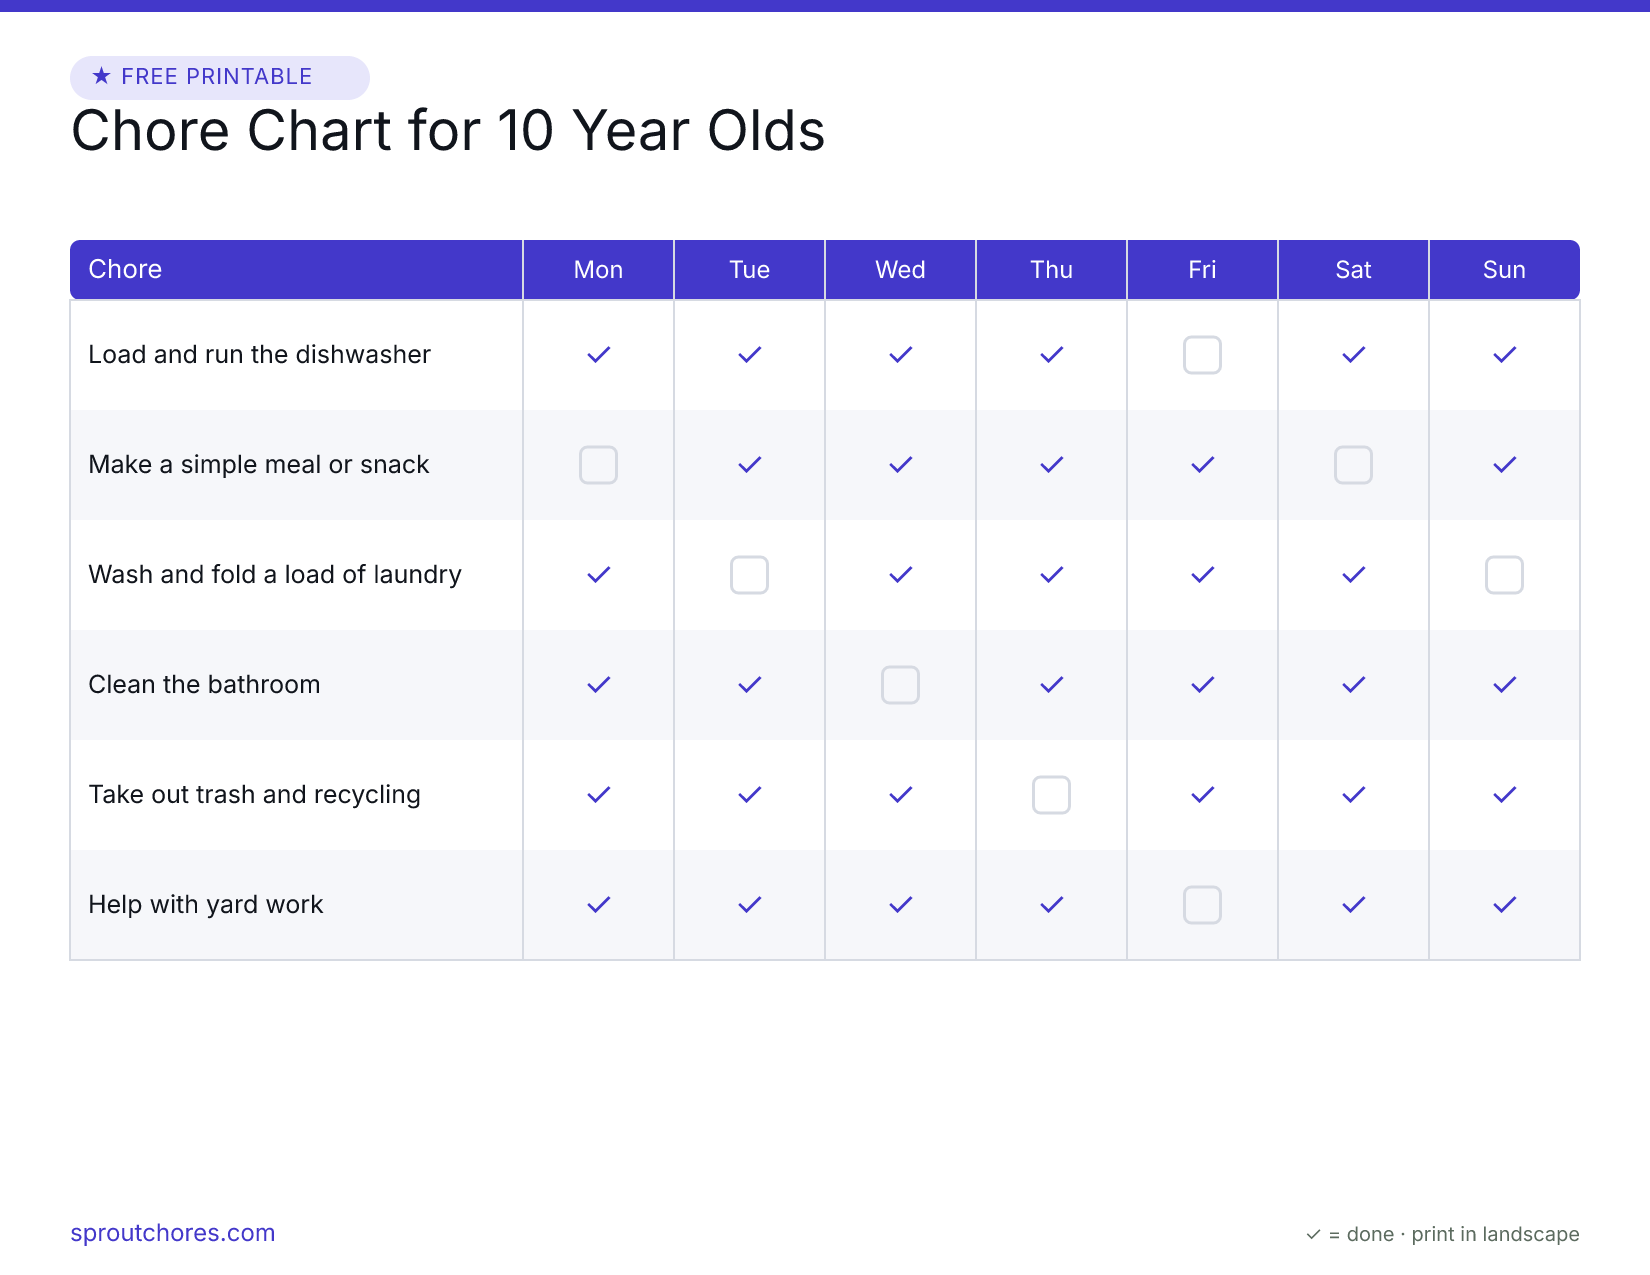Click the meal or snack checkmark for Friday
Viewport: 1650px width, 1275px height.
pyautogui.click(x=1202, y=465)
